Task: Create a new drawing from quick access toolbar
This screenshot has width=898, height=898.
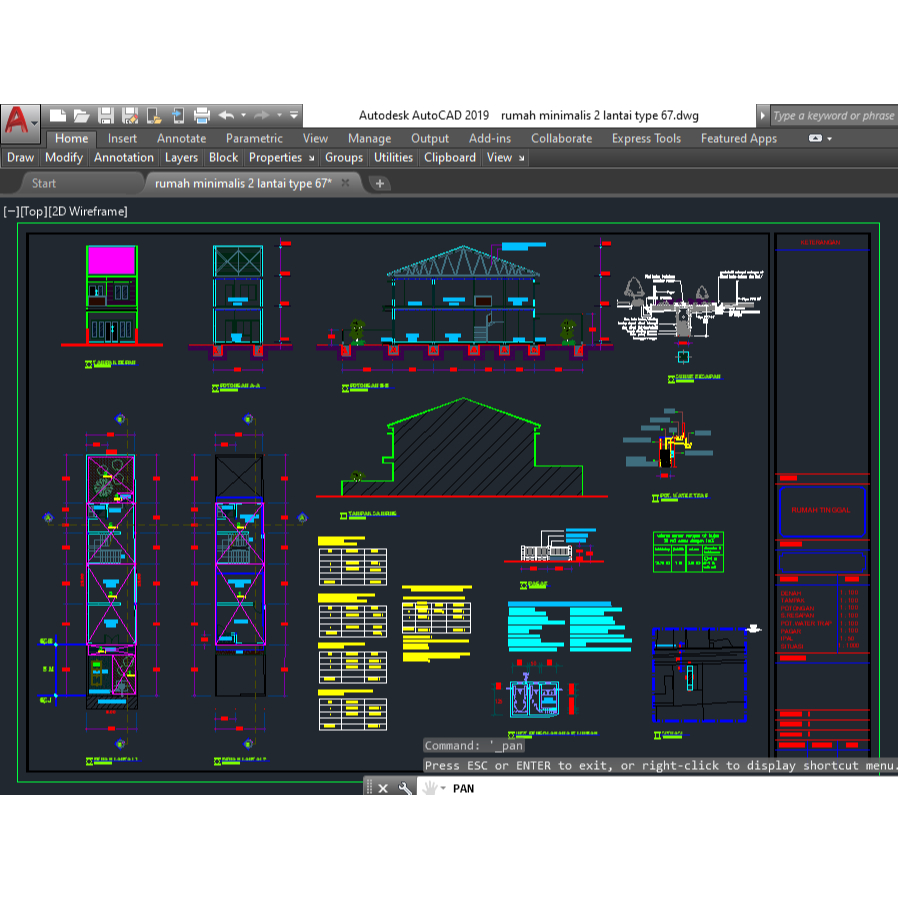Action: point(58,116)
